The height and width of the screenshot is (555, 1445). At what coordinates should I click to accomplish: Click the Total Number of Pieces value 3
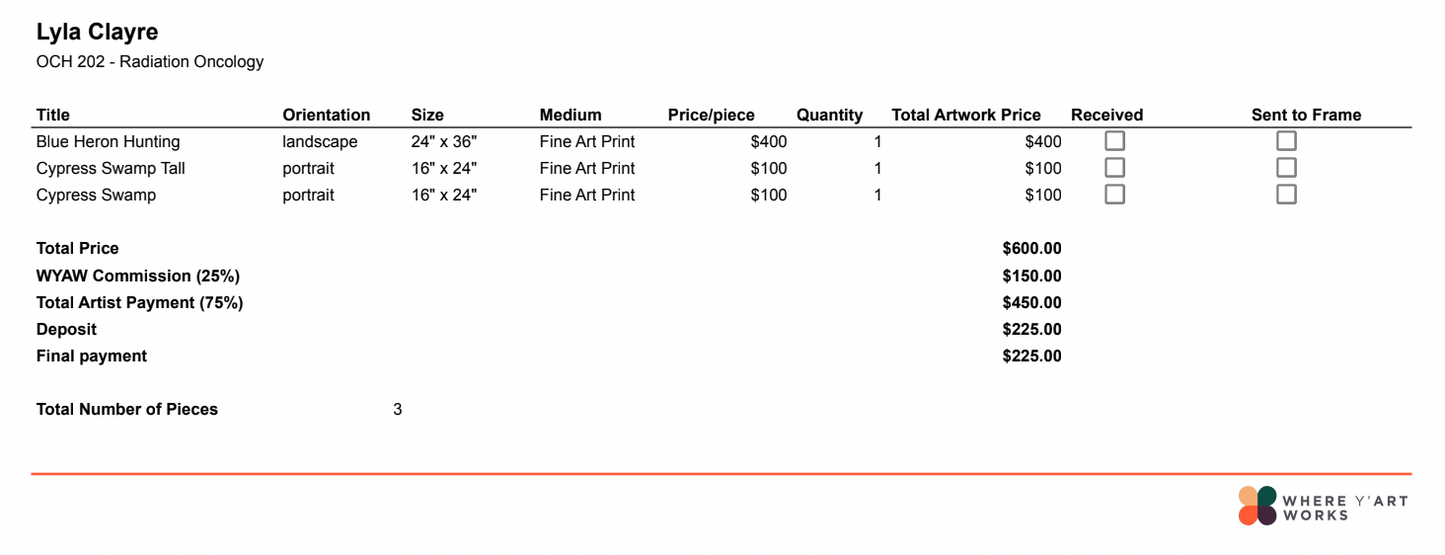pos(397,409)
